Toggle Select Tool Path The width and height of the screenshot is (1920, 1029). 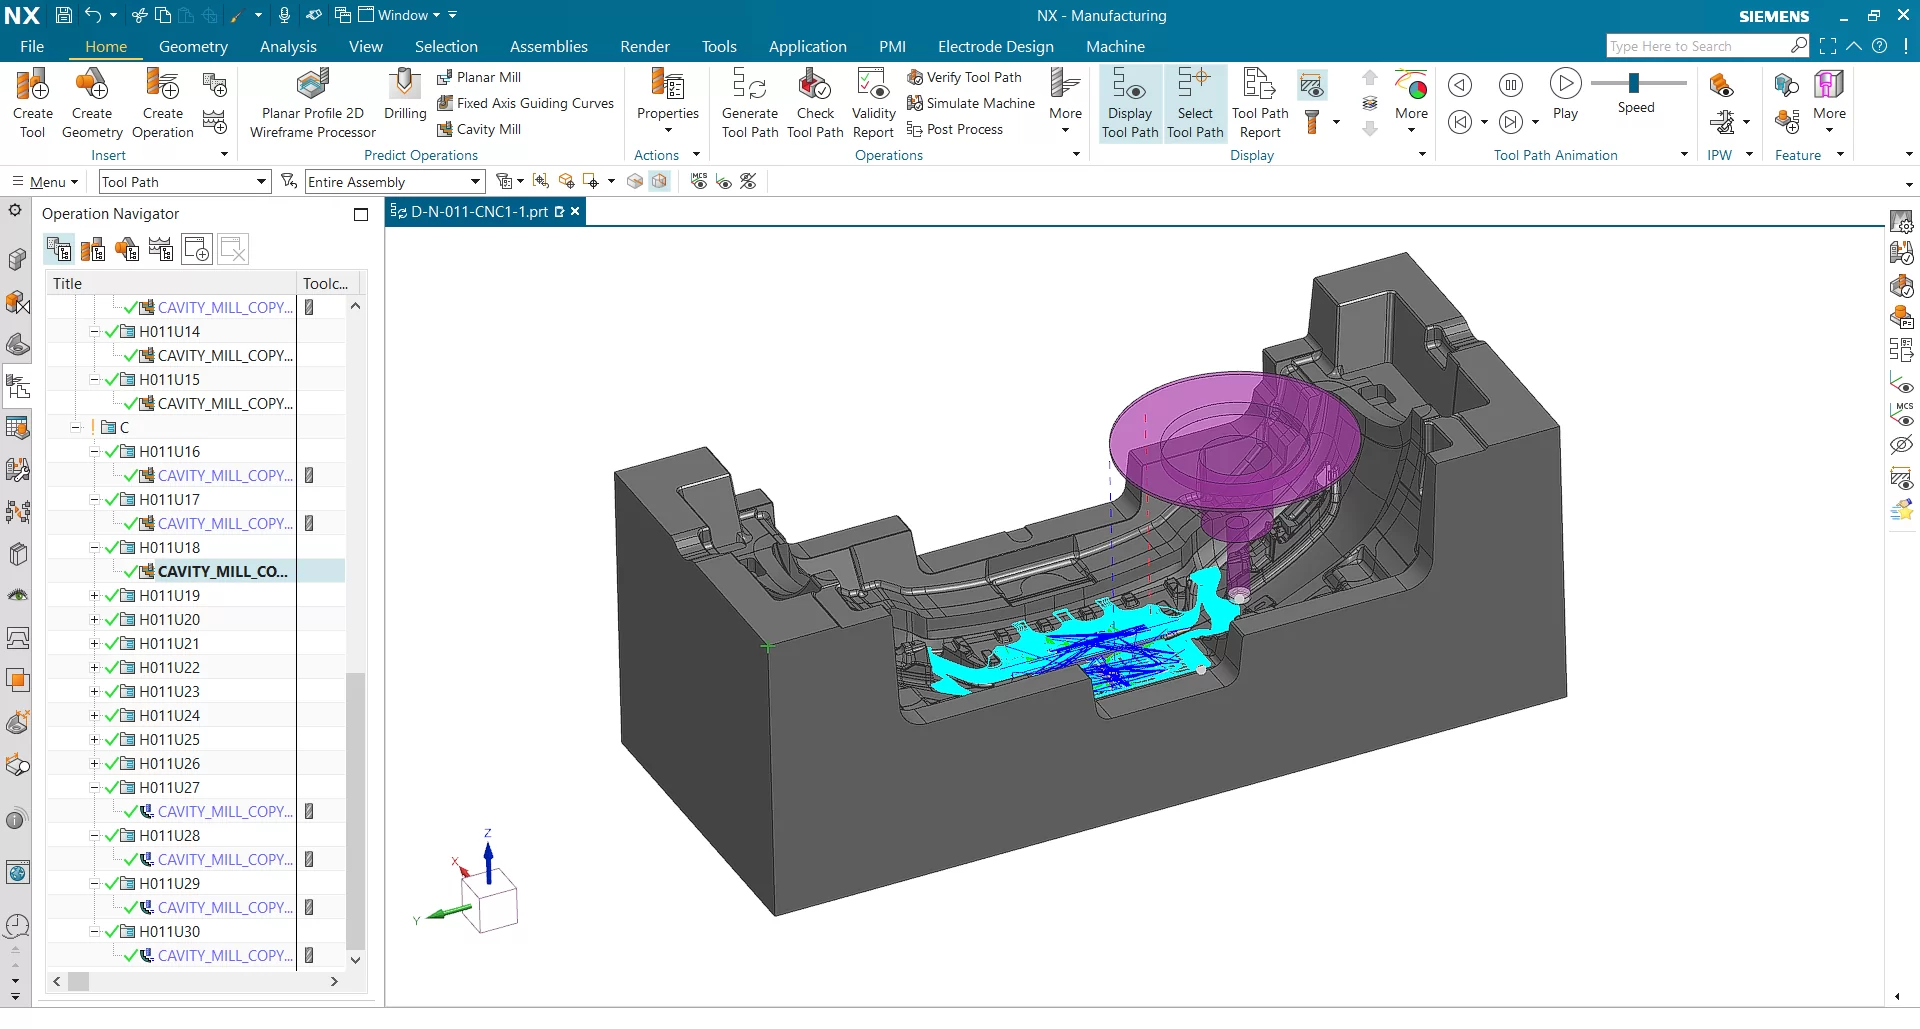click(x=1195, y=103)
